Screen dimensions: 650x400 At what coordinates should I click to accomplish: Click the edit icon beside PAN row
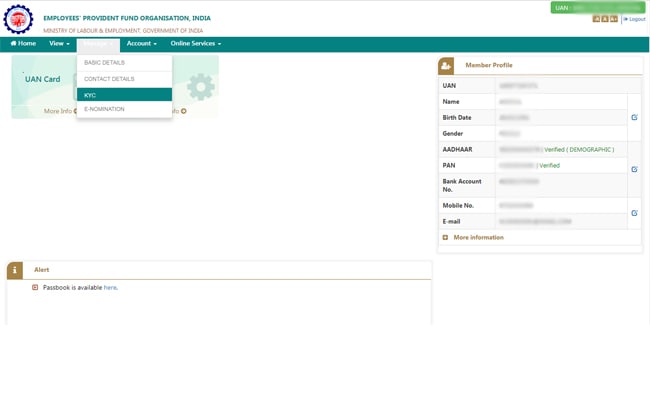(634, 169)
